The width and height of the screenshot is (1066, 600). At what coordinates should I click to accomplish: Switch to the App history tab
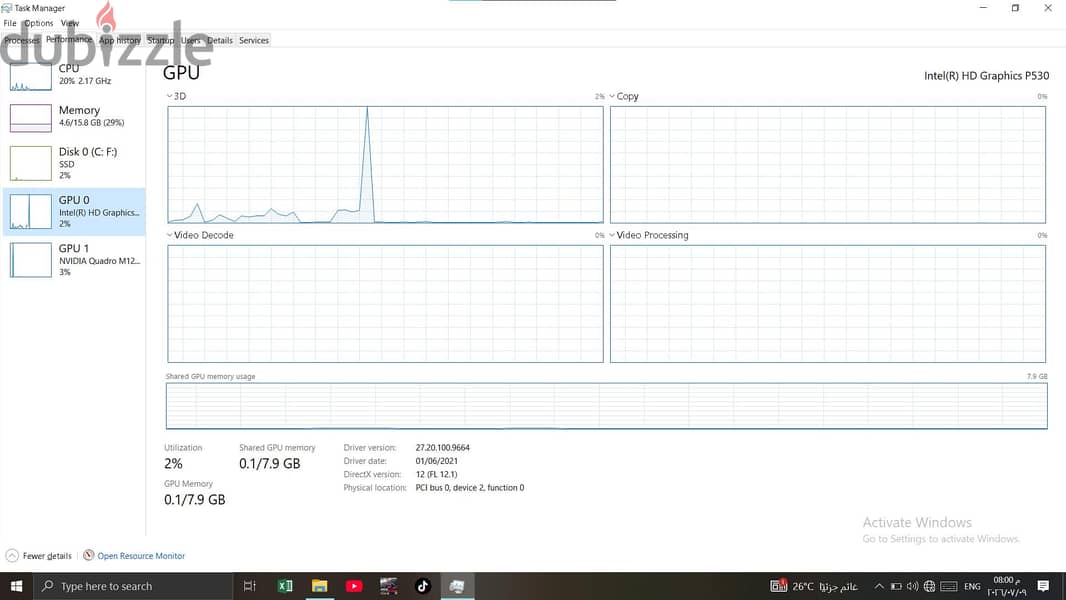pos(120,41)
